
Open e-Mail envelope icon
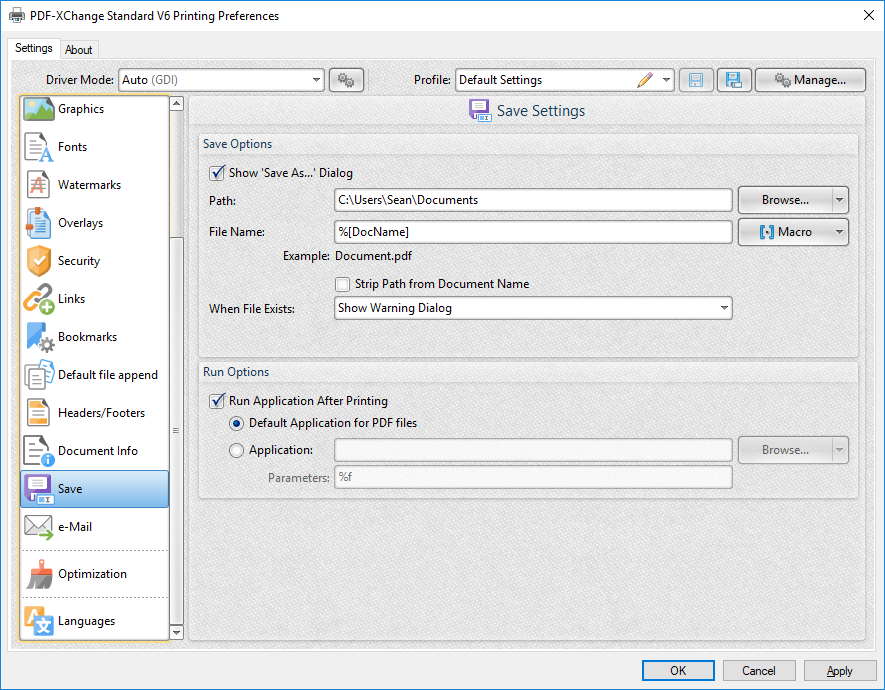coord(38,527)
